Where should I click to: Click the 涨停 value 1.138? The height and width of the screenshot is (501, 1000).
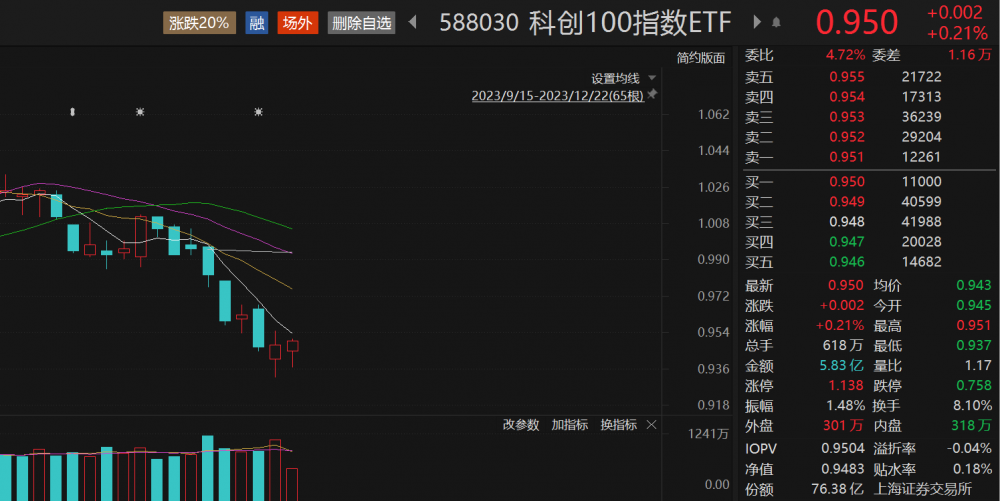[x=846, y=386]
